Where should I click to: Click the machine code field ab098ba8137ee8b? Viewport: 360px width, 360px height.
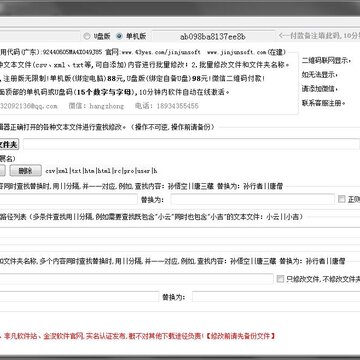click(x=214, y=36)
